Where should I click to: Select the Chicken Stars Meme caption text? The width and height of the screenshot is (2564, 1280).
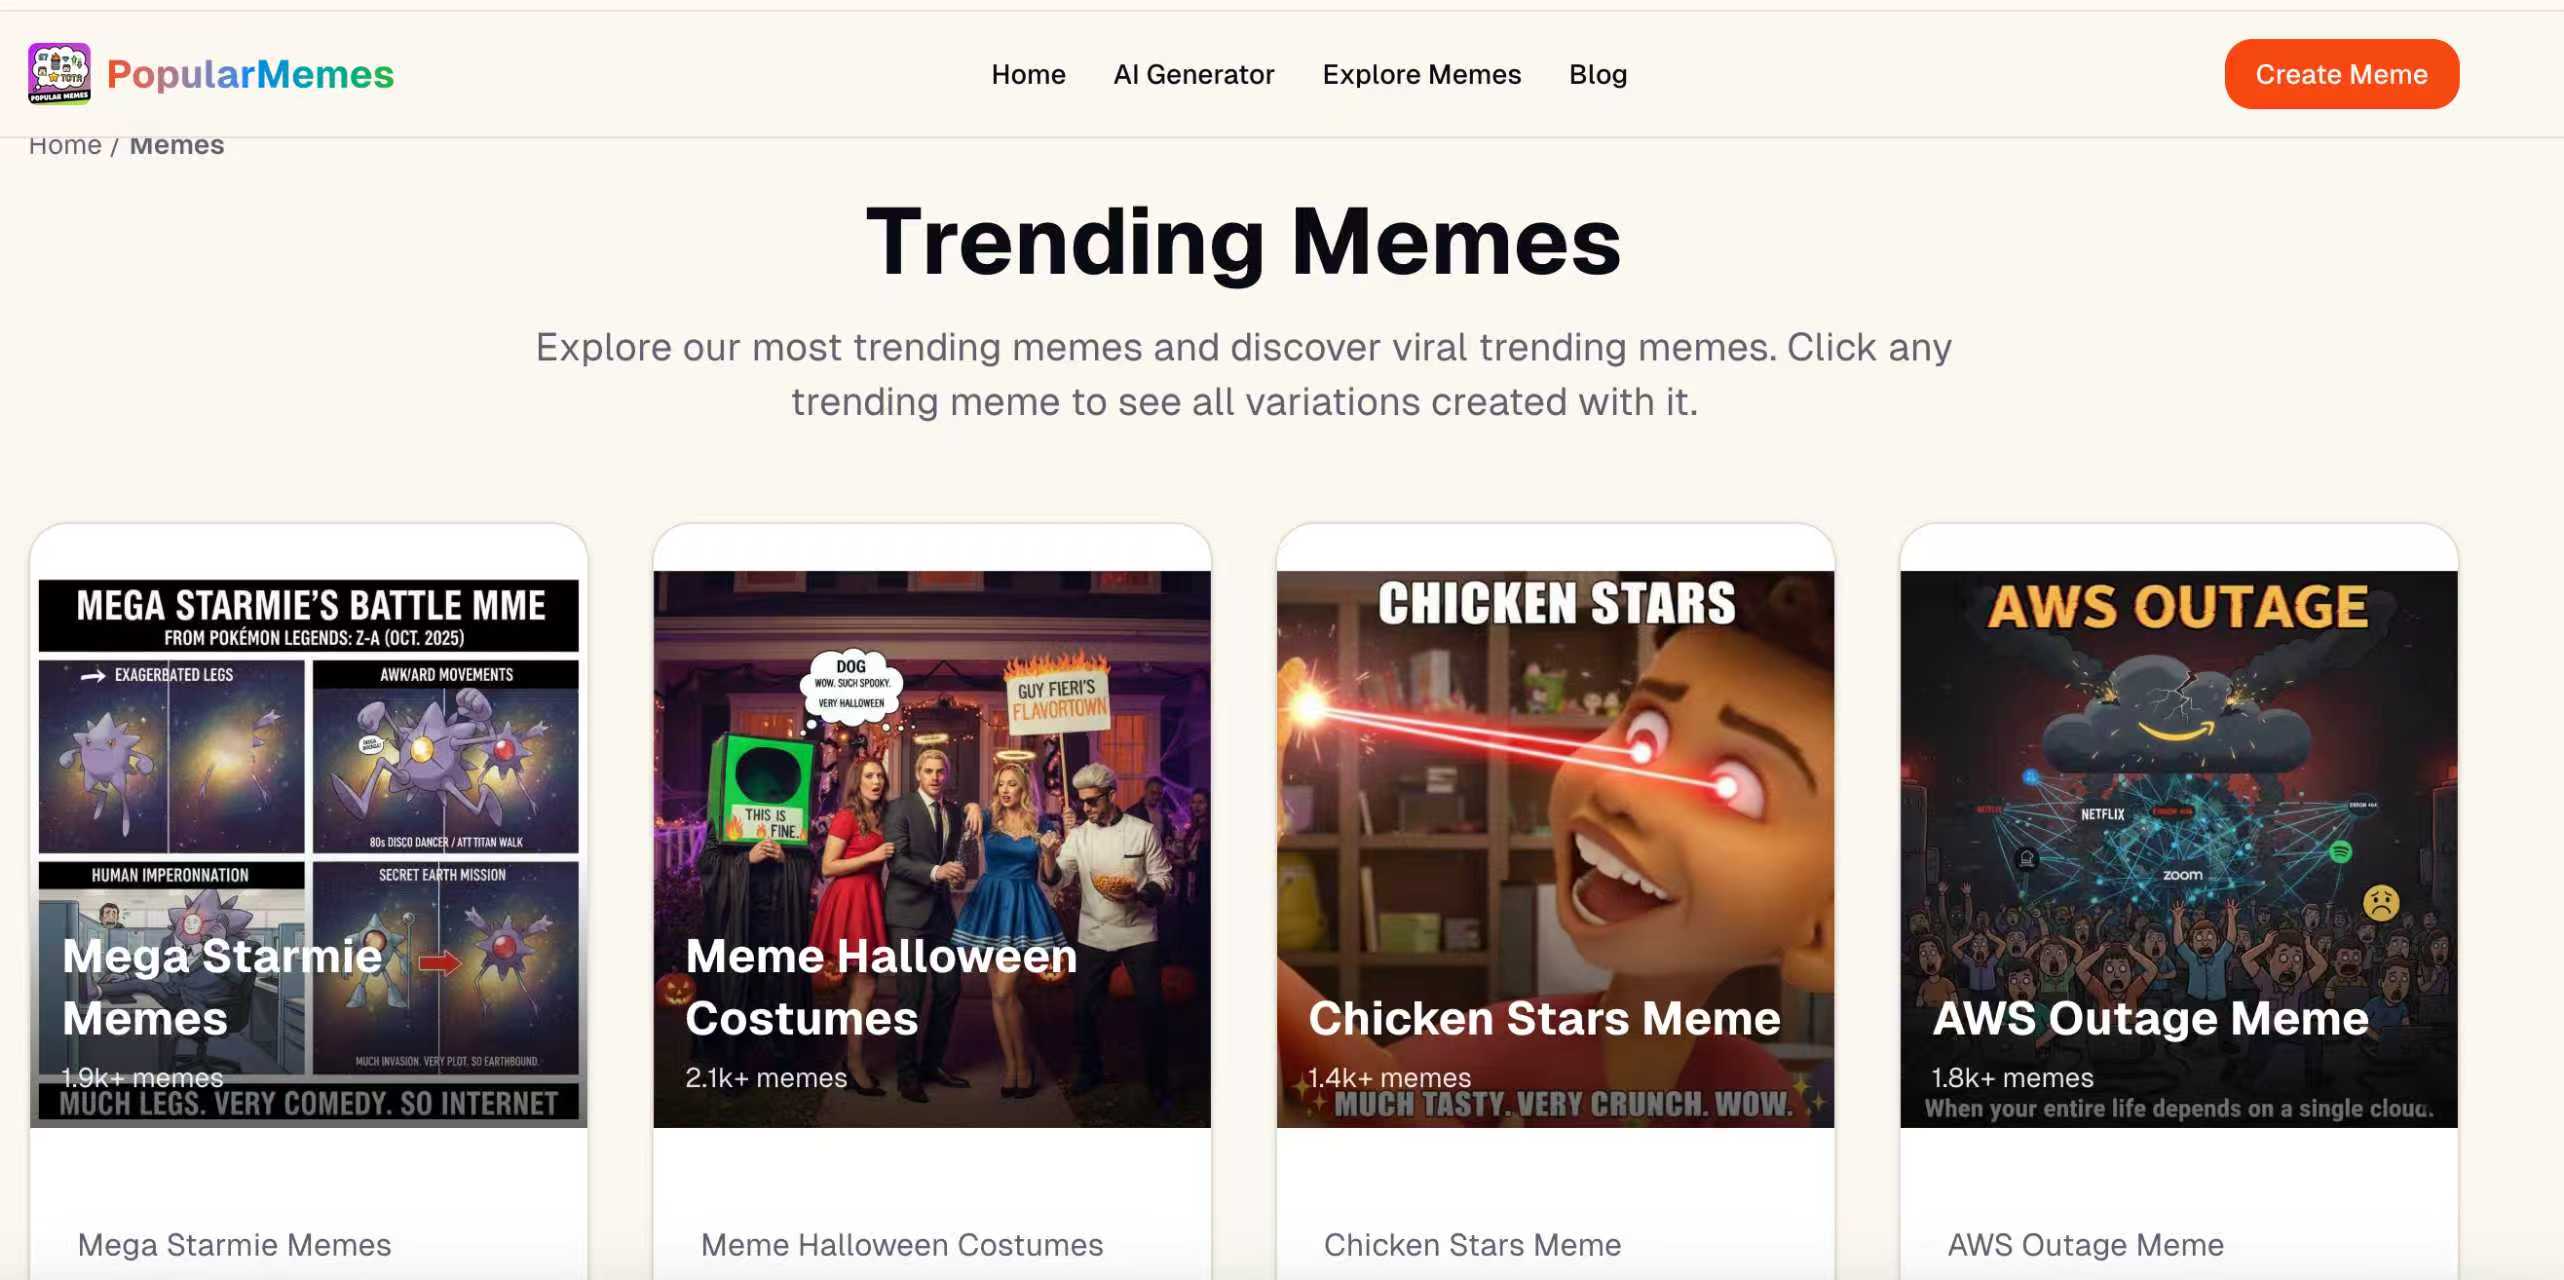[1472, 1245]
